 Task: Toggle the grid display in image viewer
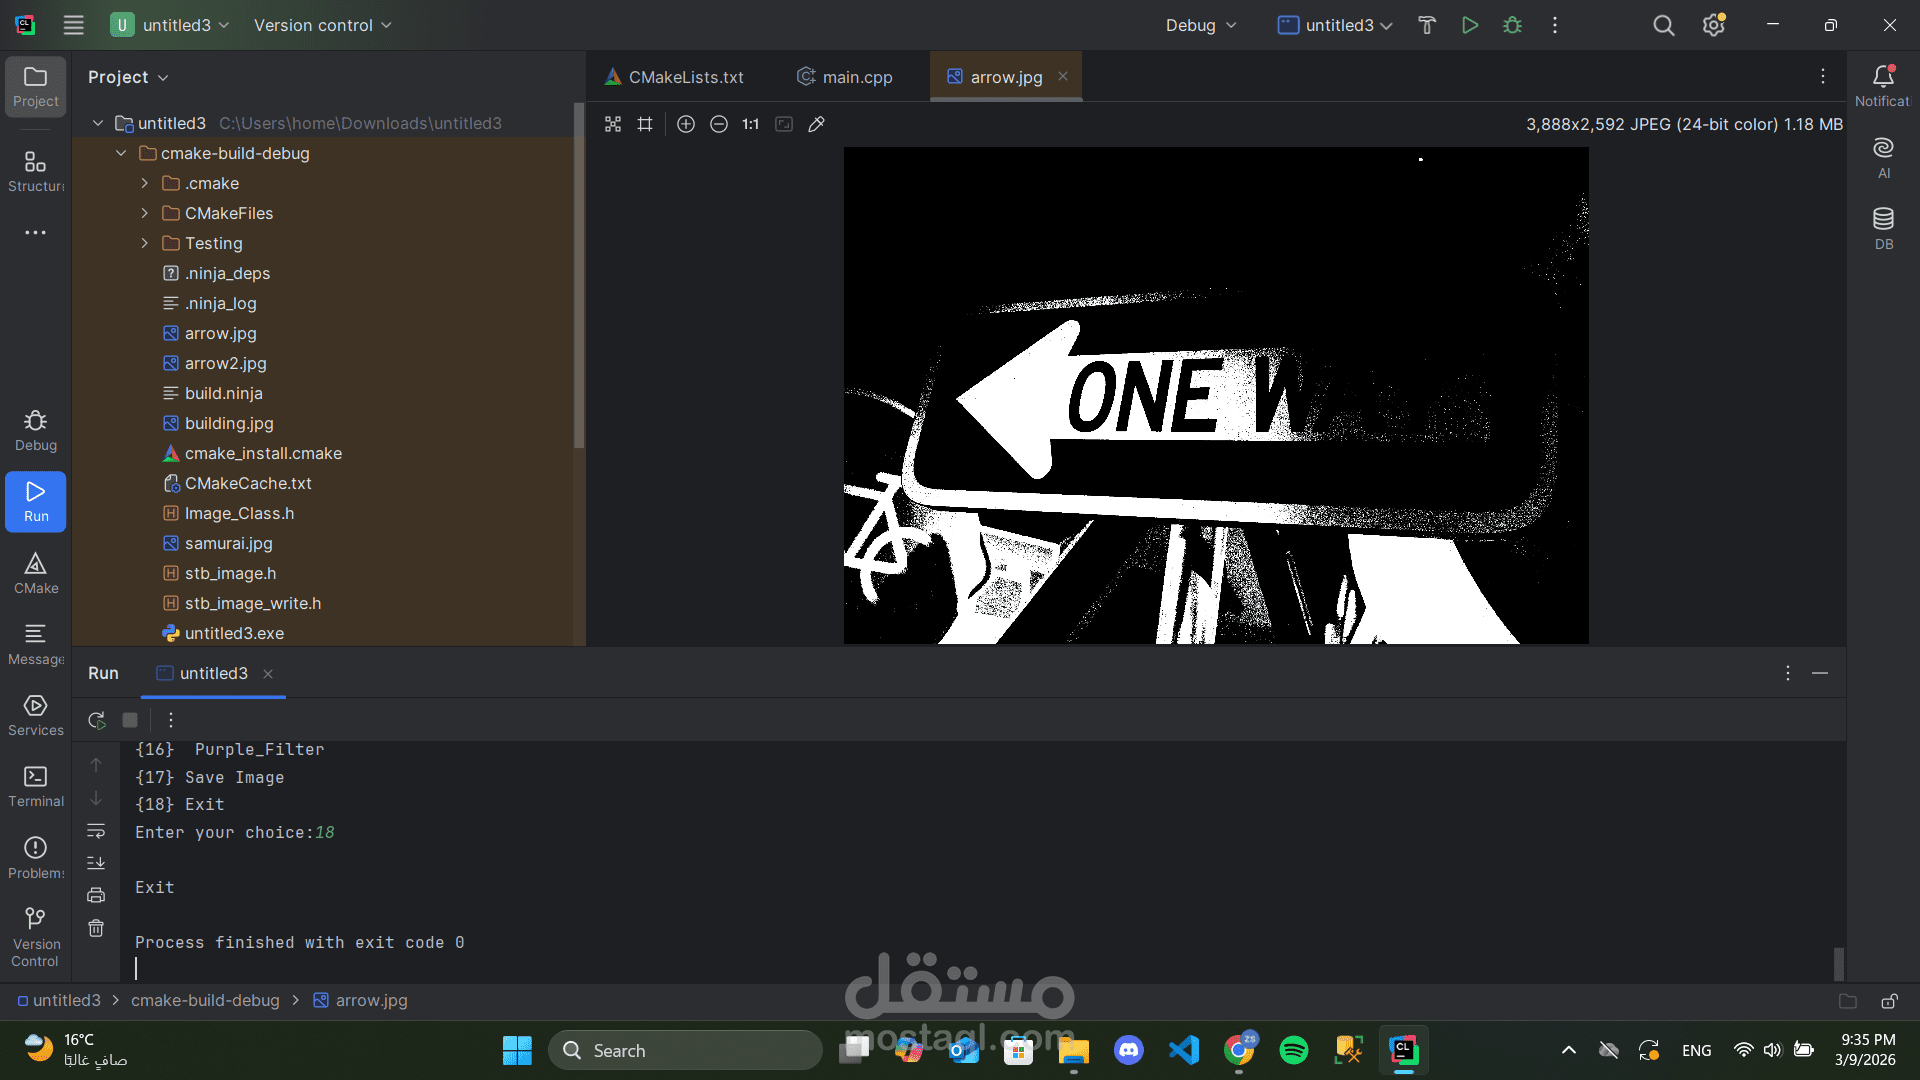click(x=645, y=124)
